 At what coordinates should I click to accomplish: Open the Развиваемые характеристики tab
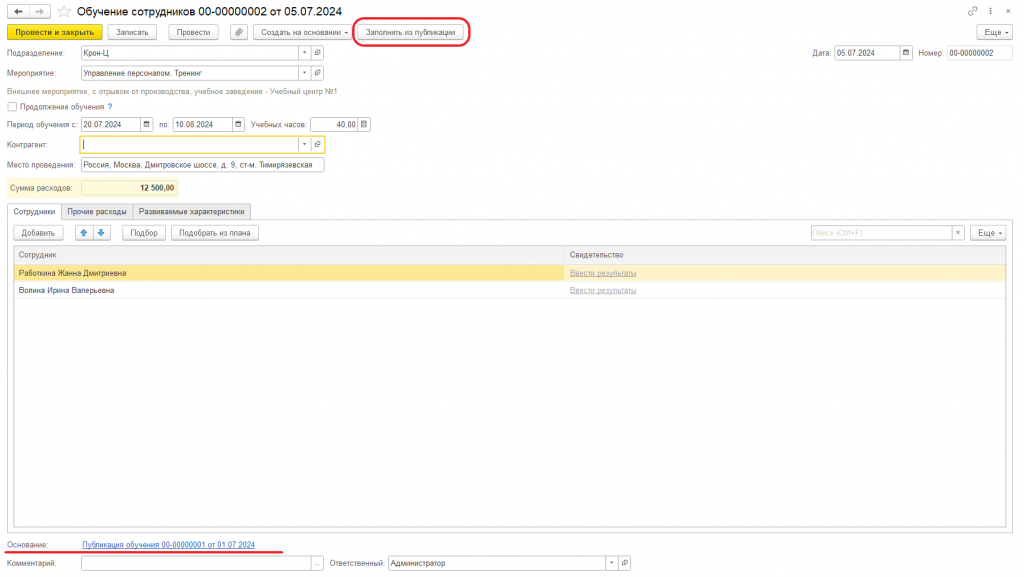pos(191,211)
